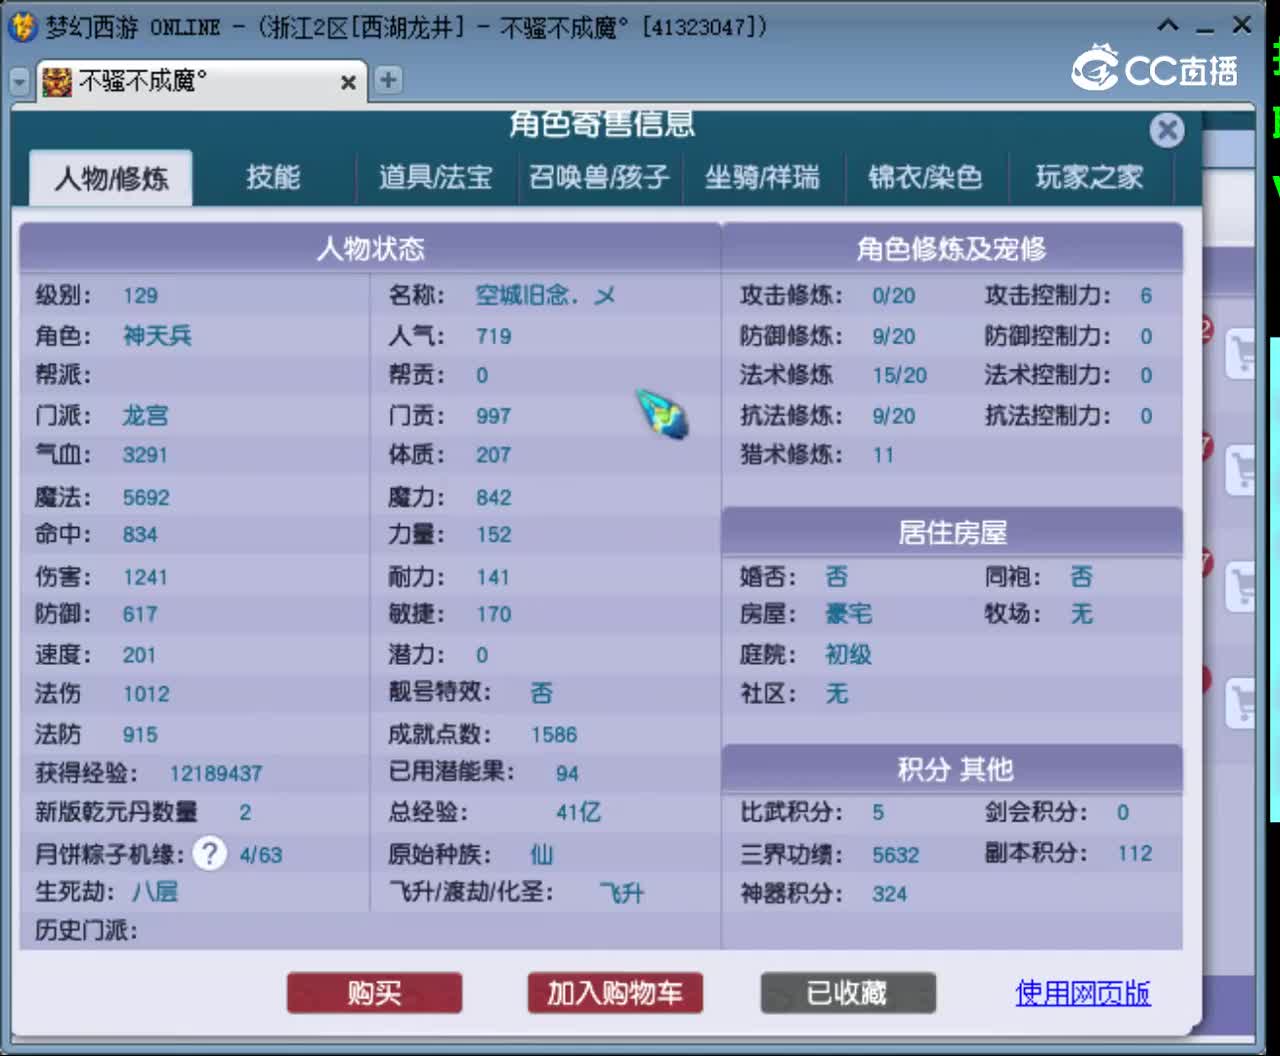Open the tab list dropdown arrow at left
This screenshot has width=1280, height=1056.
[x=20, y=81]
